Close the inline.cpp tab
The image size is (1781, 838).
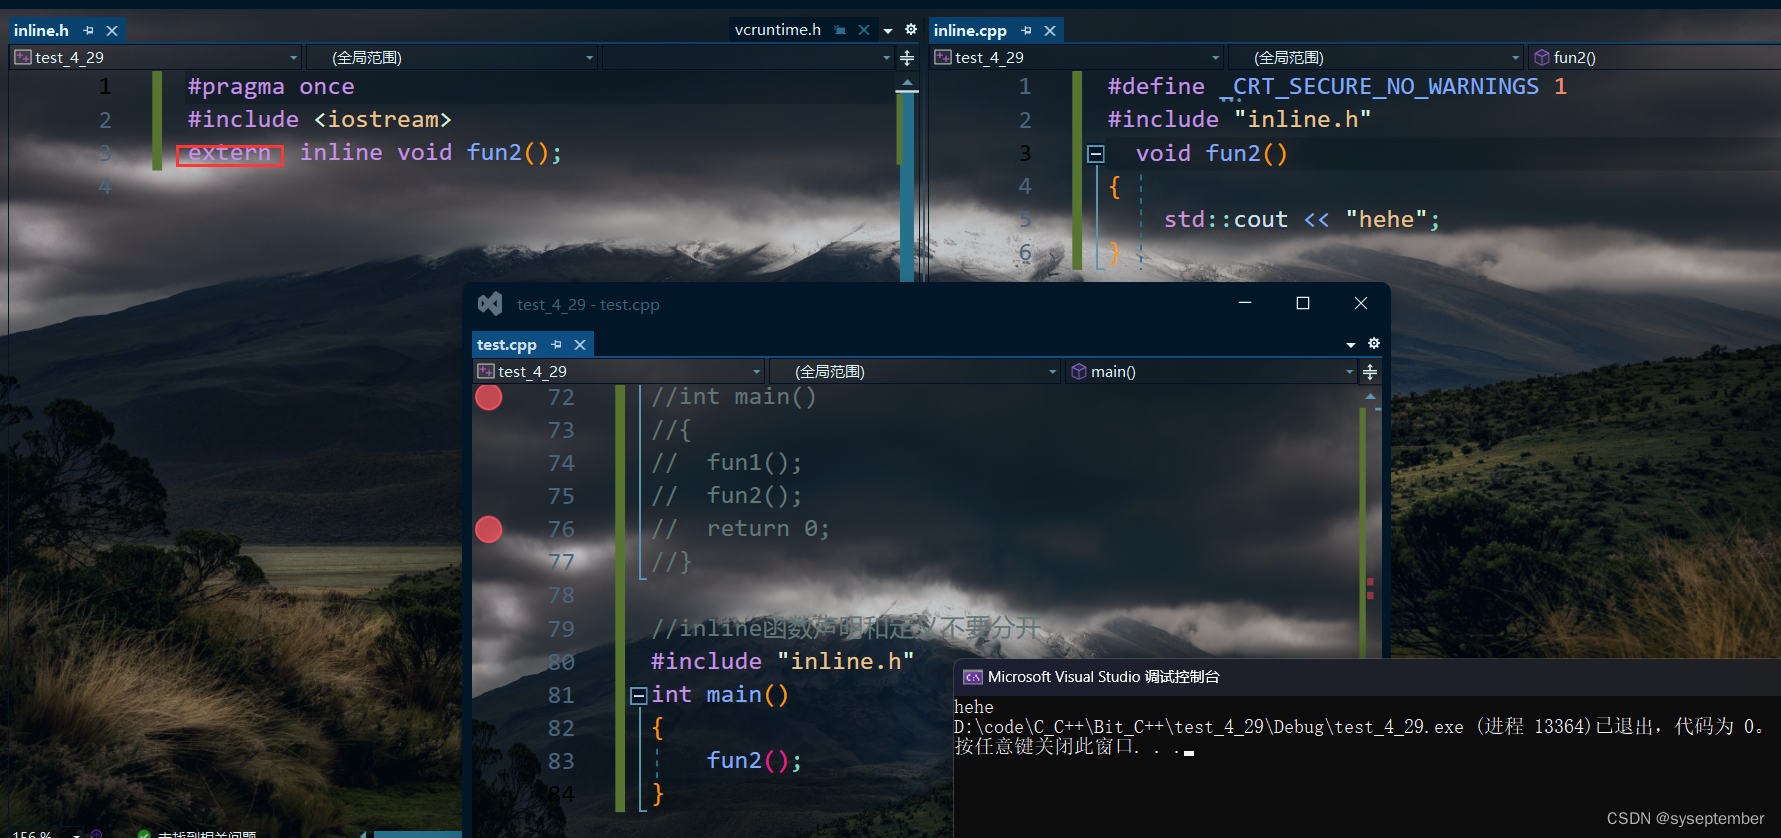(1050, 31)
